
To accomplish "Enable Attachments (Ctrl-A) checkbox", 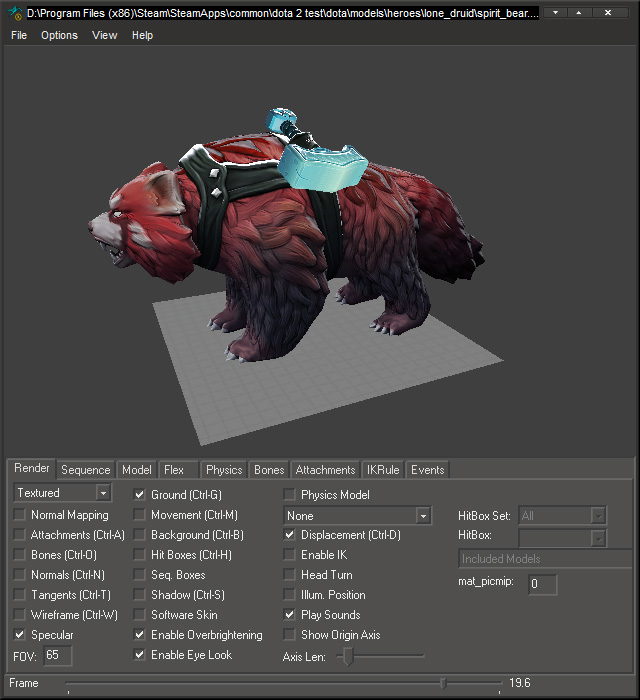I will click(x=20, y=535).
